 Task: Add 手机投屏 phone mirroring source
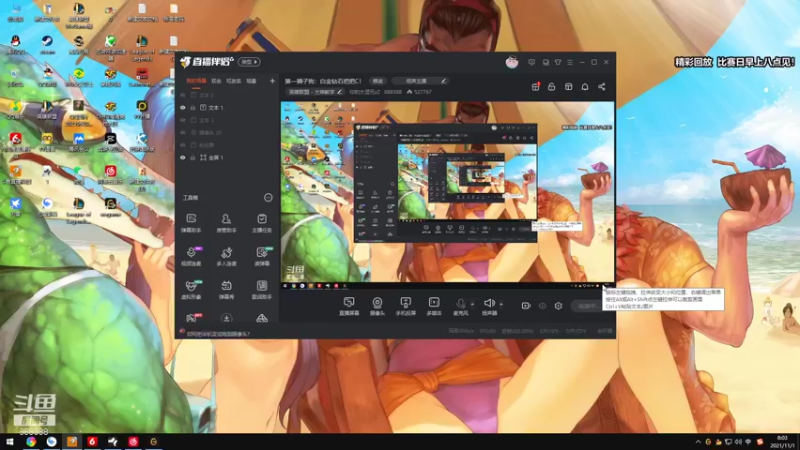[x=406, y=306]
